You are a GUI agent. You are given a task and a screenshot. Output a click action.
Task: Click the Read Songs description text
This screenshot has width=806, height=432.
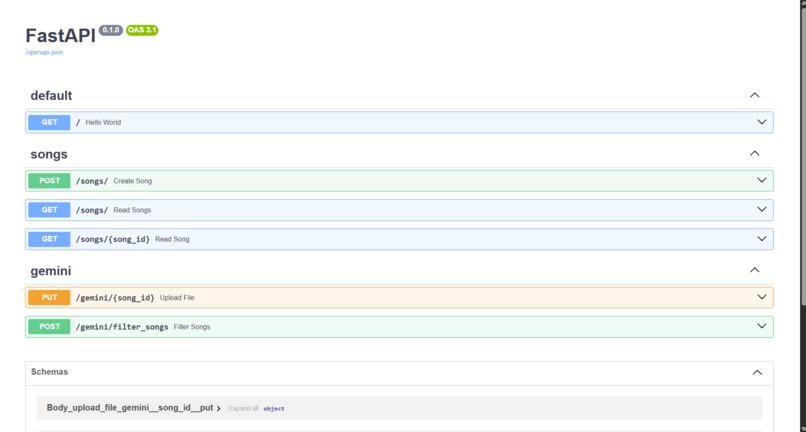(x=132, y=210)
